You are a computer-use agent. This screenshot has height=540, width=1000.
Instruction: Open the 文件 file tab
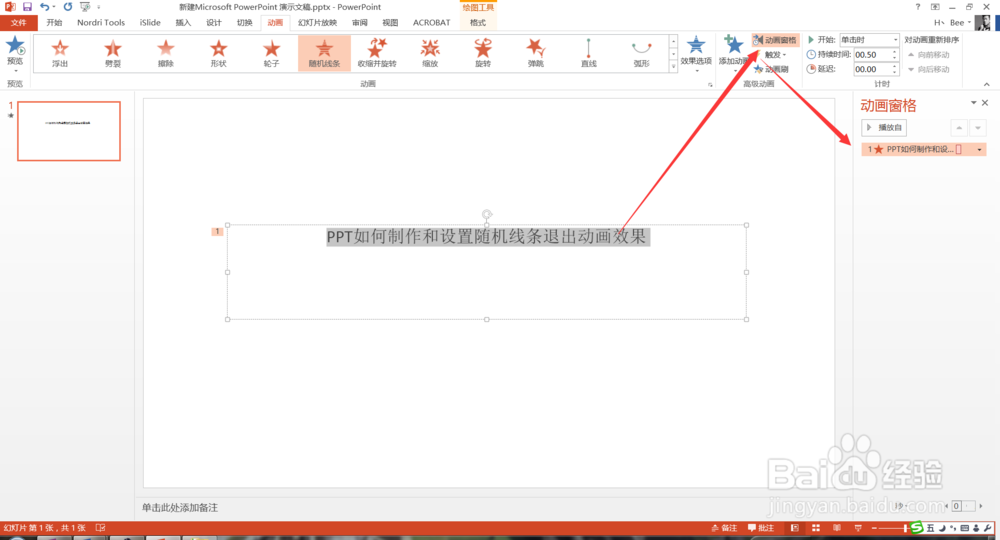coord(19,22)
